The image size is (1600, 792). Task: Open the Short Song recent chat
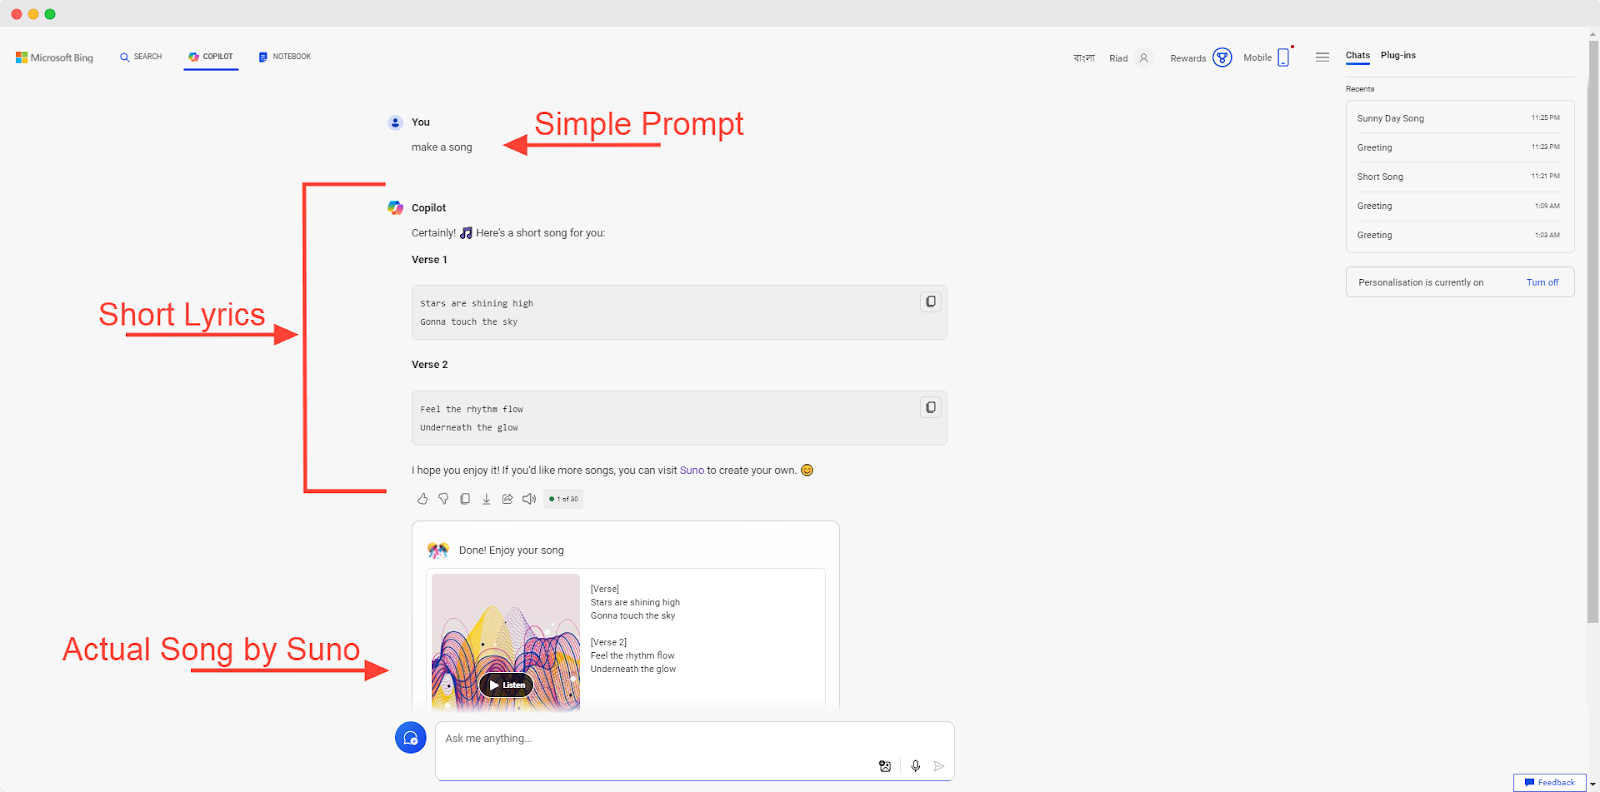(1459, 176)
